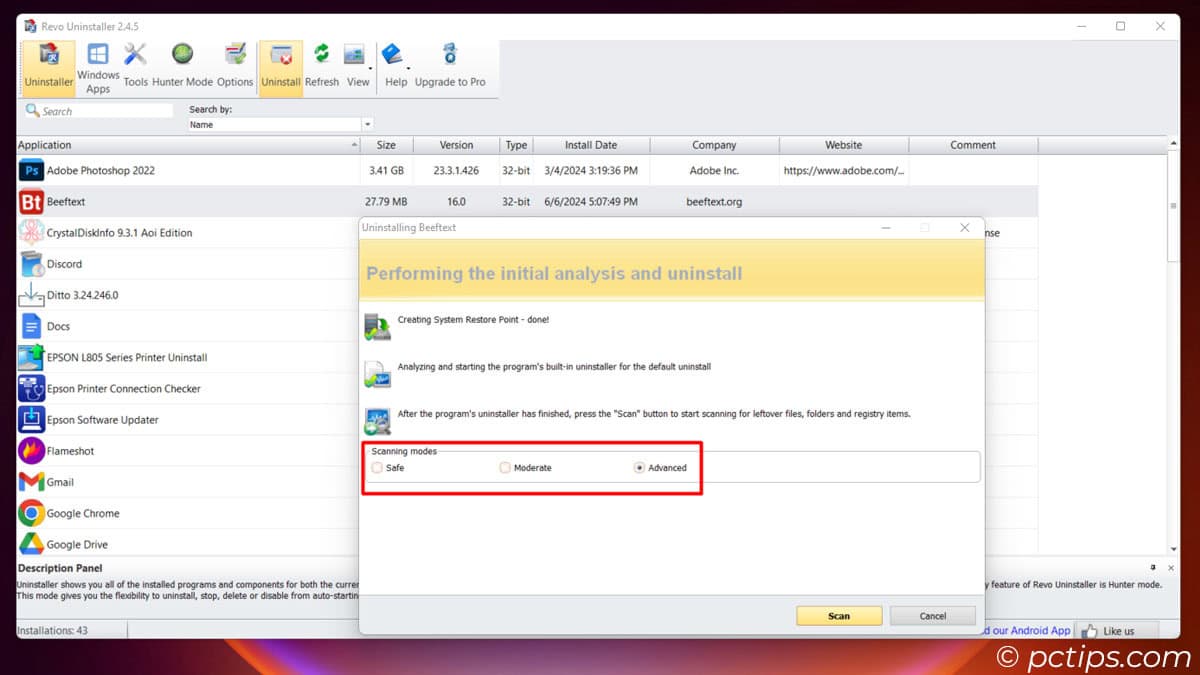Click the Scan button
Screen dimensions: 1200x675
pyautogui.click(x=839, y=615)
